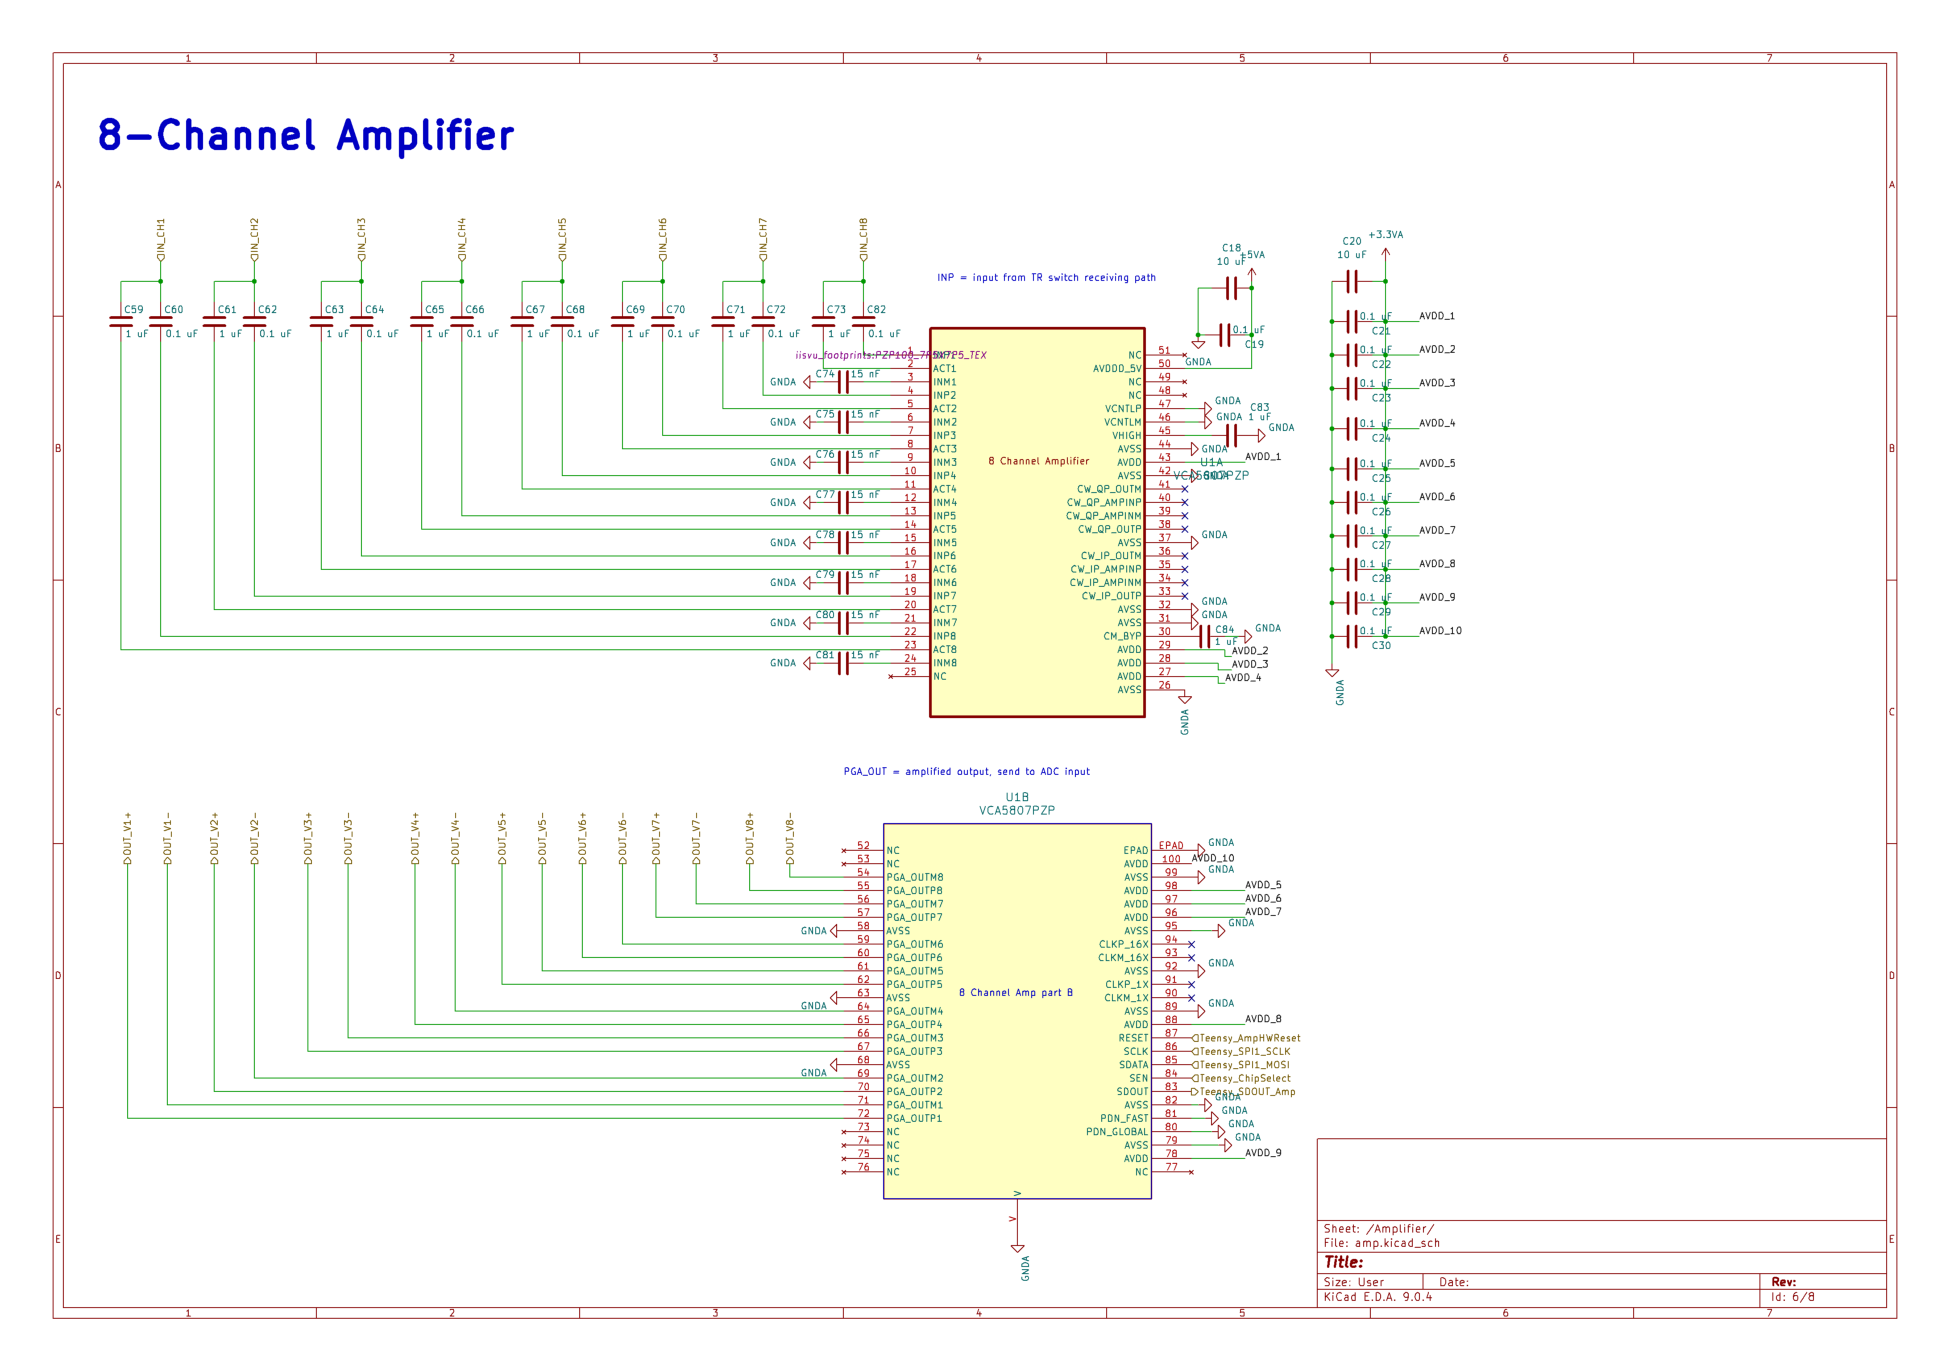Click the ACT1 pin name
Viewport: 1950px width, 1371px height.
pos(945,369)
